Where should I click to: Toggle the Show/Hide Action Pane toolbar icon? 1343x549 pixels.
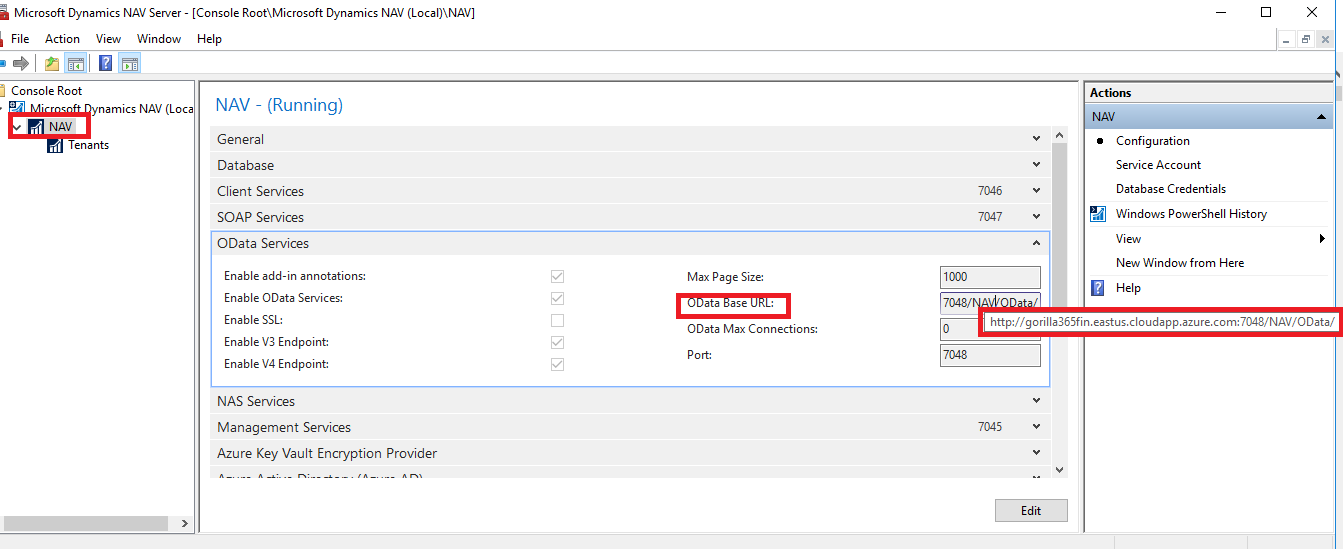129,64
